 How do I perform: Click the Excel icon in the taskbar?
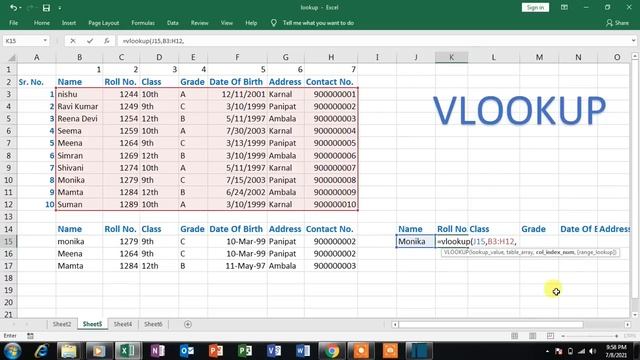pyautogui.click(x=127, y=351)
